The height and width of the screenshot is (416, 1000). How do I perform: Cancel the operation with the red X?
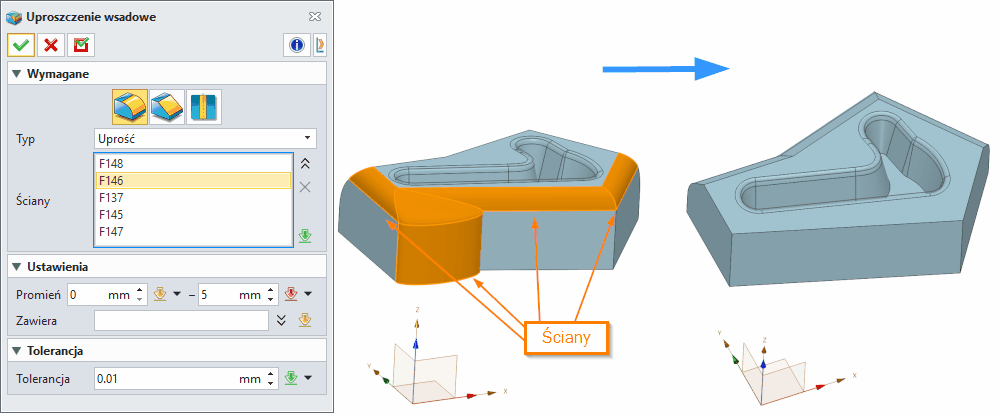click(x=50, y=45)
